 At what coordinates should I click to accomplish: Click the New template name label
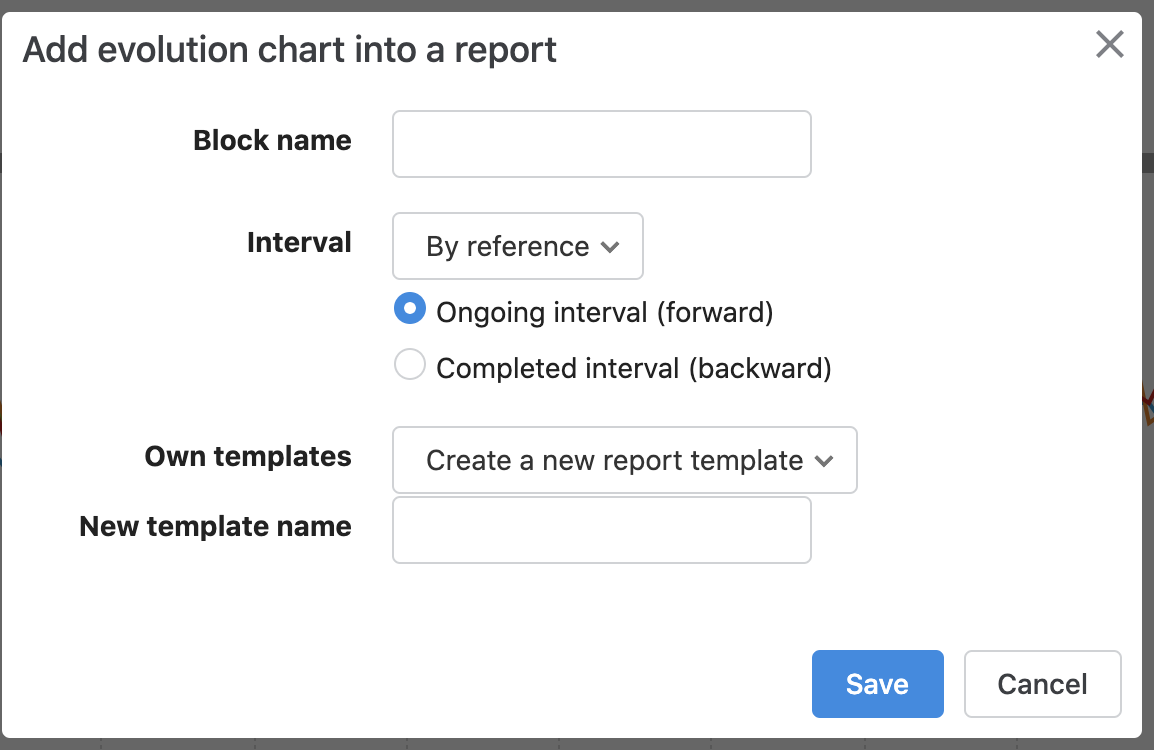tap(216, 526)
